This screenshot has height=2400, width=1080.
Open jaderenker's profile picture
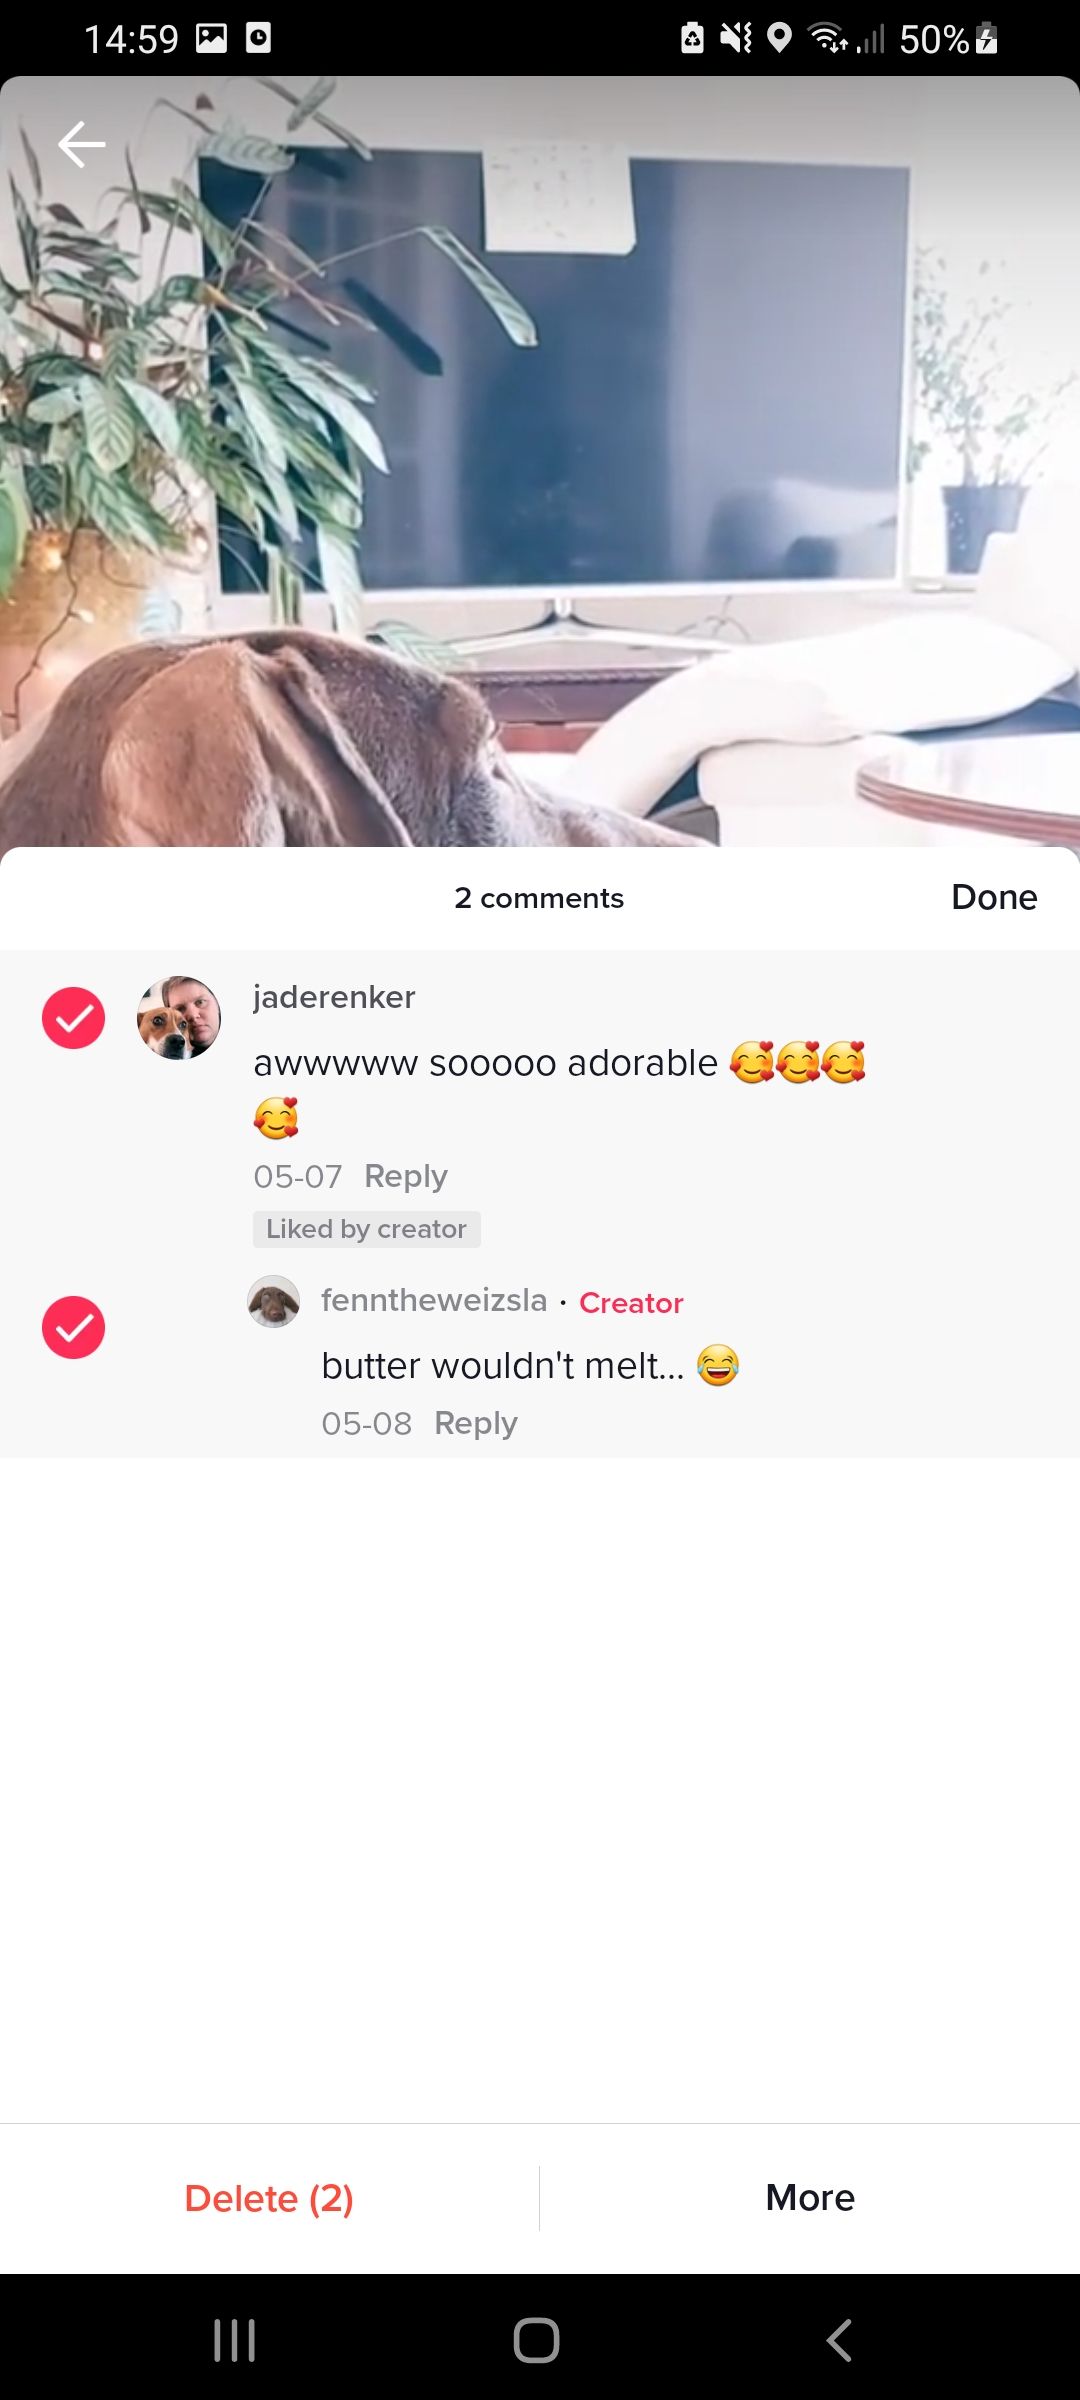click(x=179, y=1018)
